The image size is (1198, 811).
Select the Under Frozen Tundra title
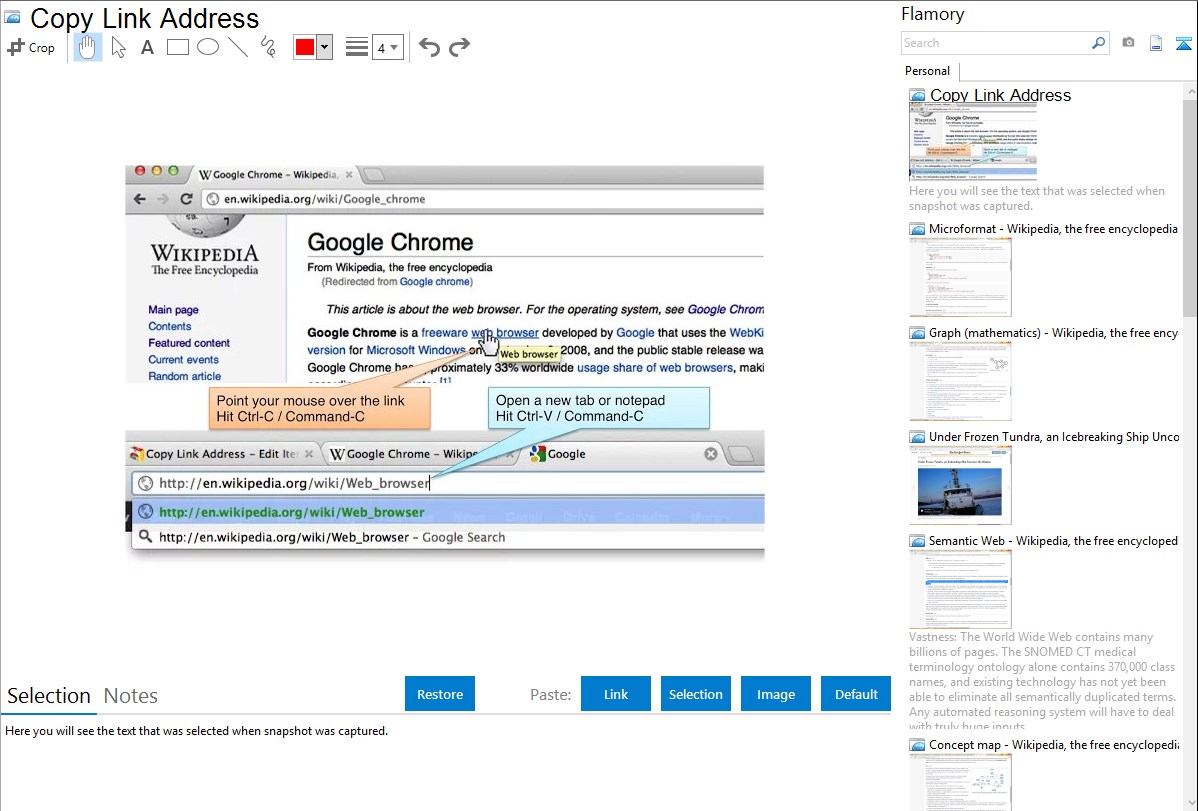(1054, 436)
